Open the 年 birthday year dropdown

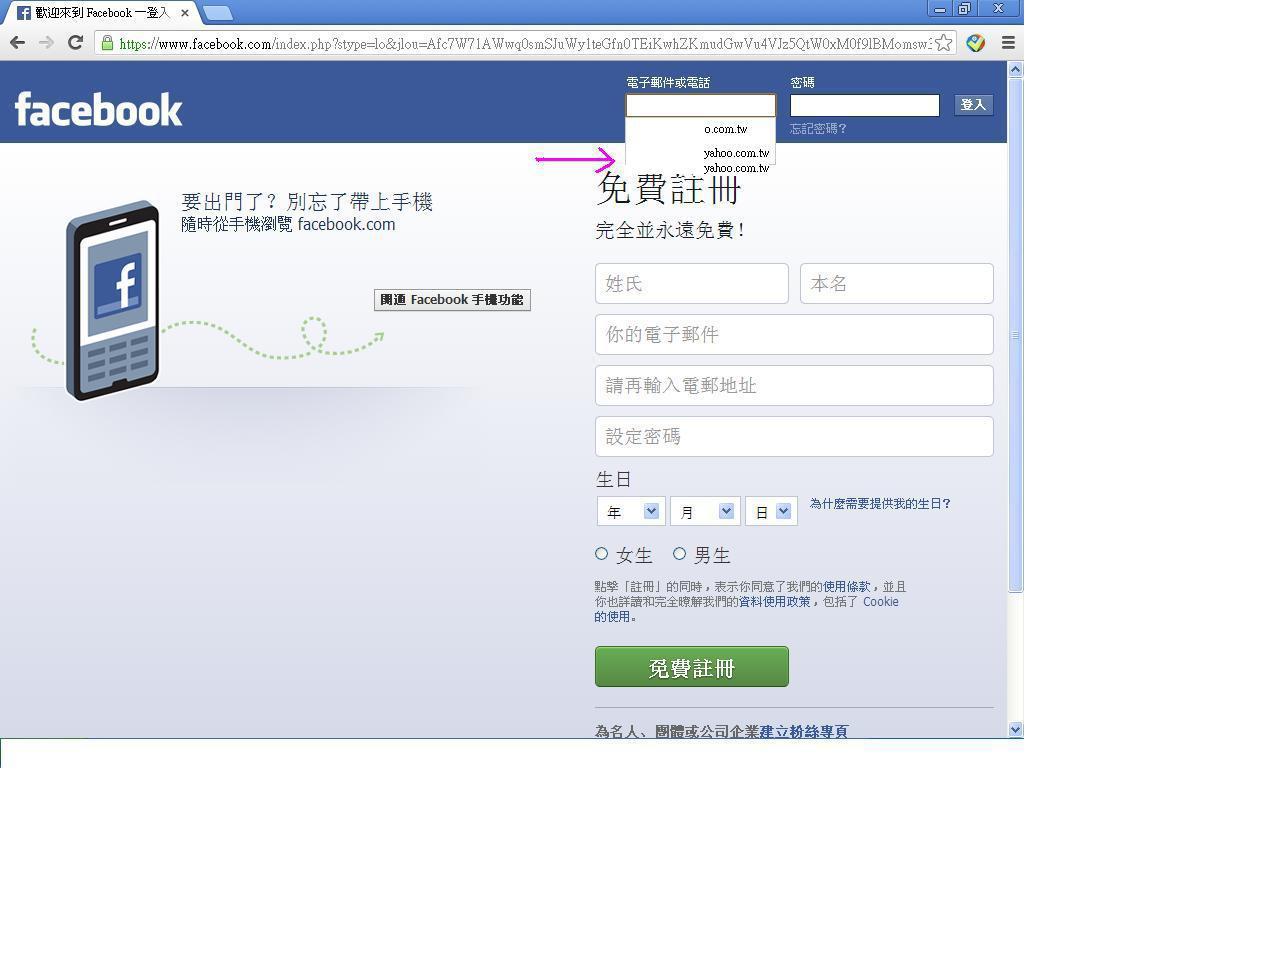point(630,512)
